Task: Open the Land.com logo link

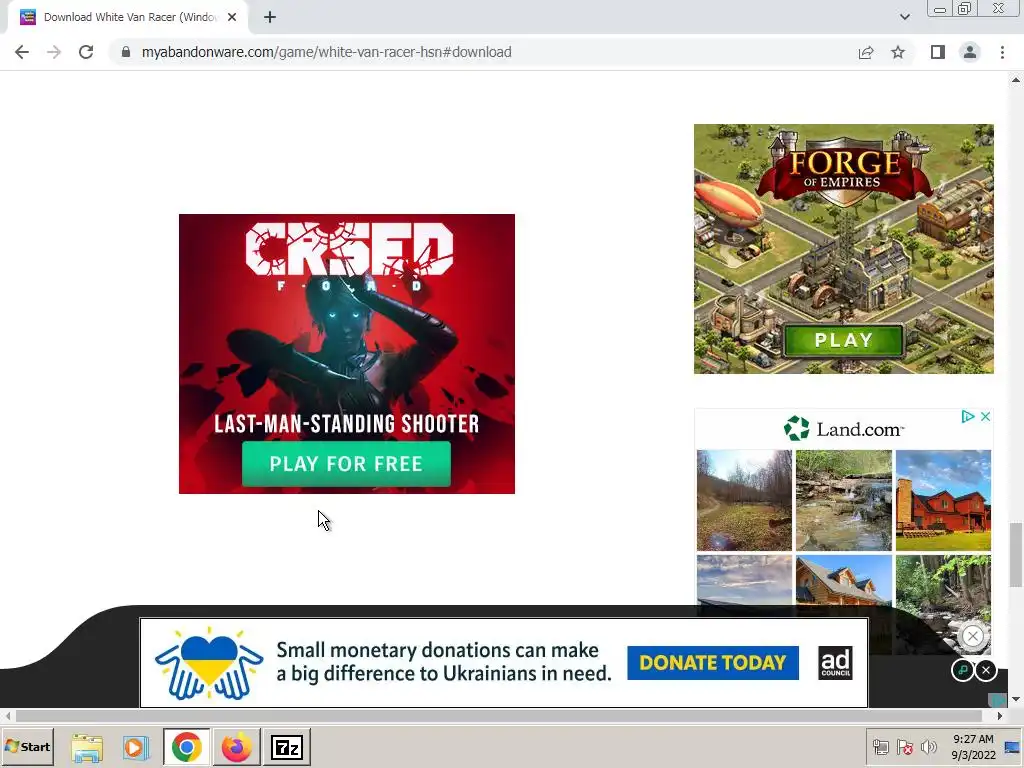Action: pyautogui.click(x=844, y=429)
